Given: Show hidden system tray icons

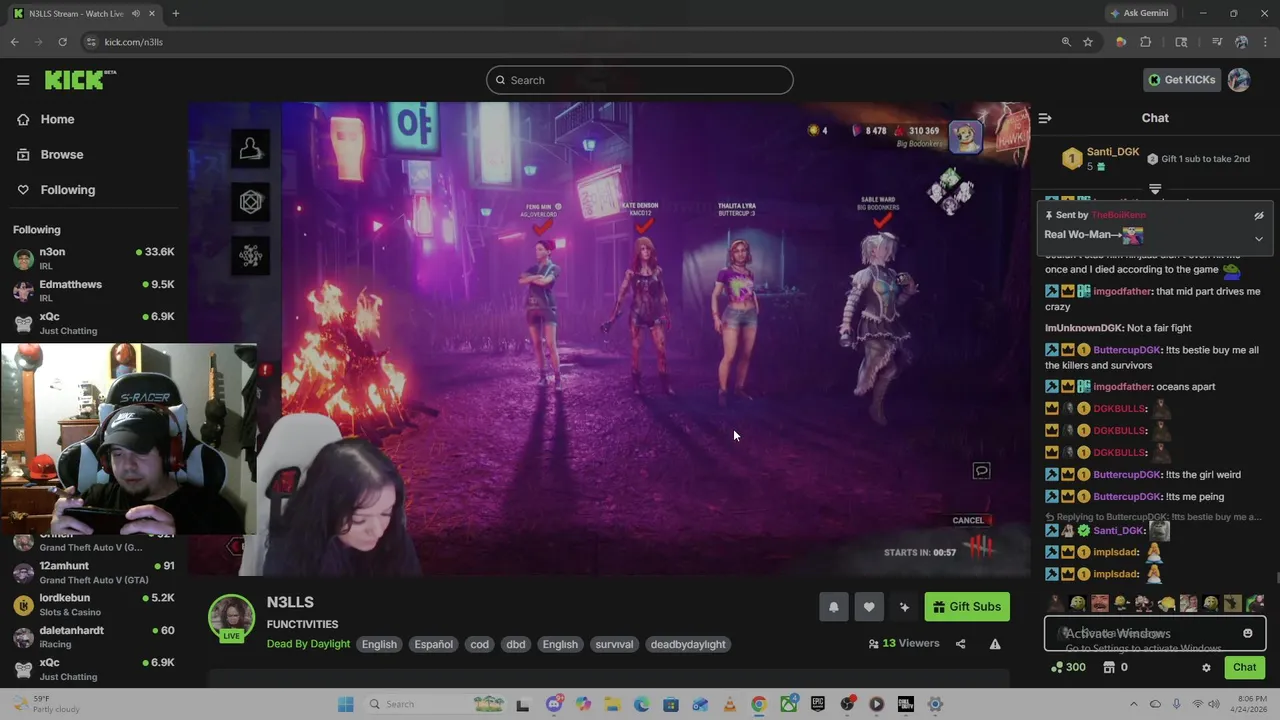Looking at the screenshot, I should (x=1133, y=704).
